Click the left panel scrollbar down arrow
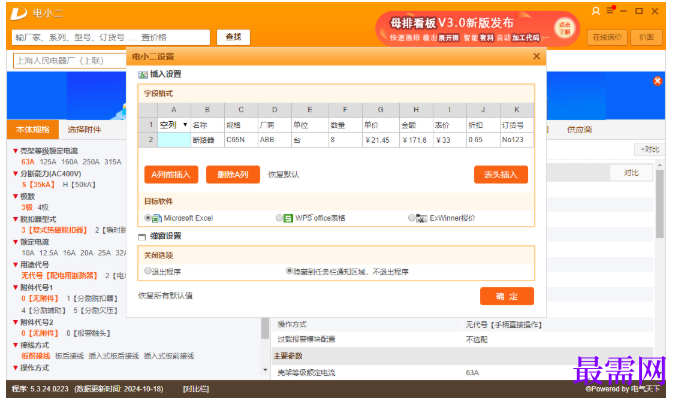The image size is (685, 402). coord(265,370)
